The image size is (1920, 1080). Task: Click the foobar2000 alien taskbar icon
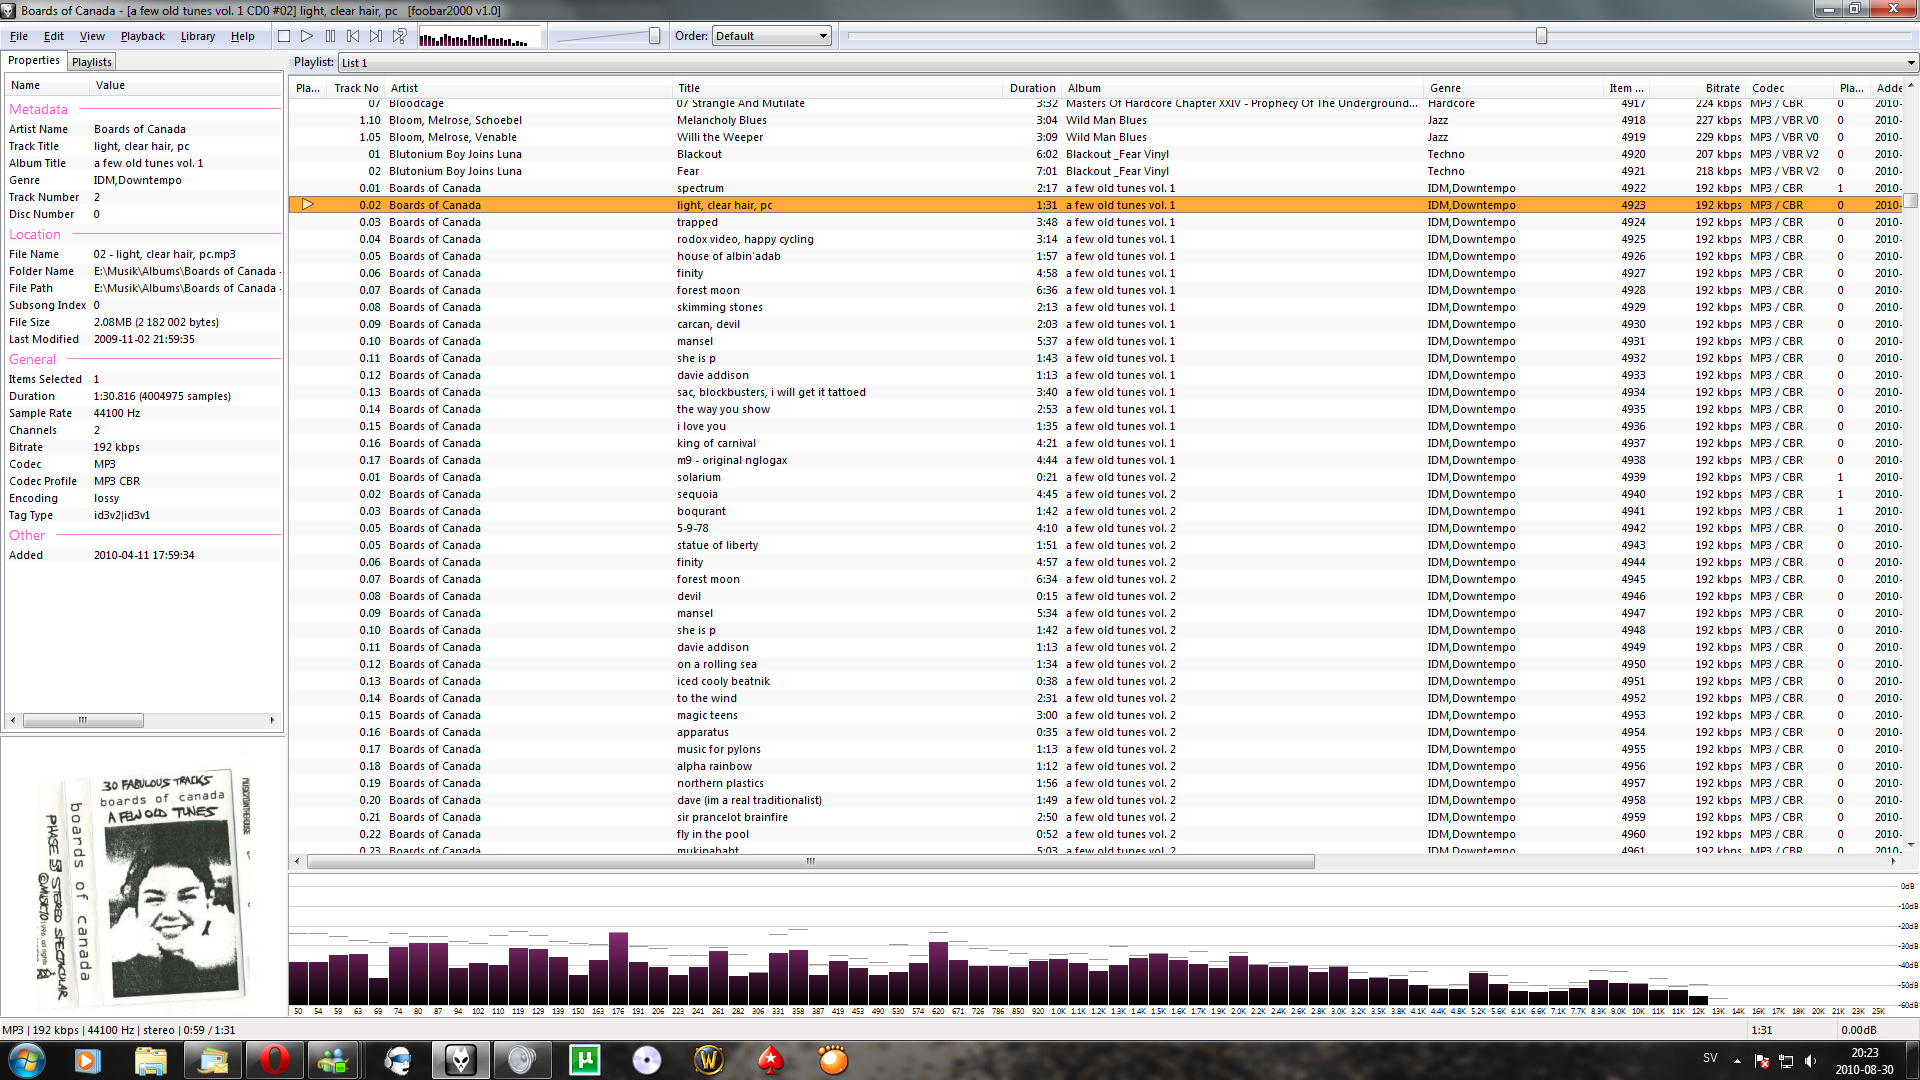pyautogui.click(x=460, y=1060)
